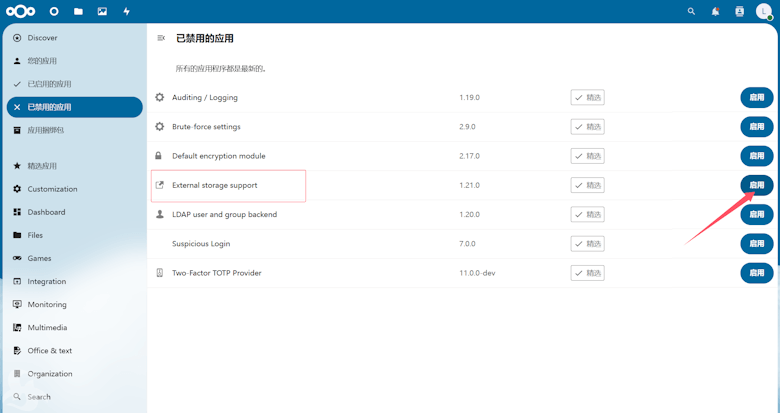Enable the Auditing / Logging app
This screenshot has width=780, height=413.
pos(756,98)
